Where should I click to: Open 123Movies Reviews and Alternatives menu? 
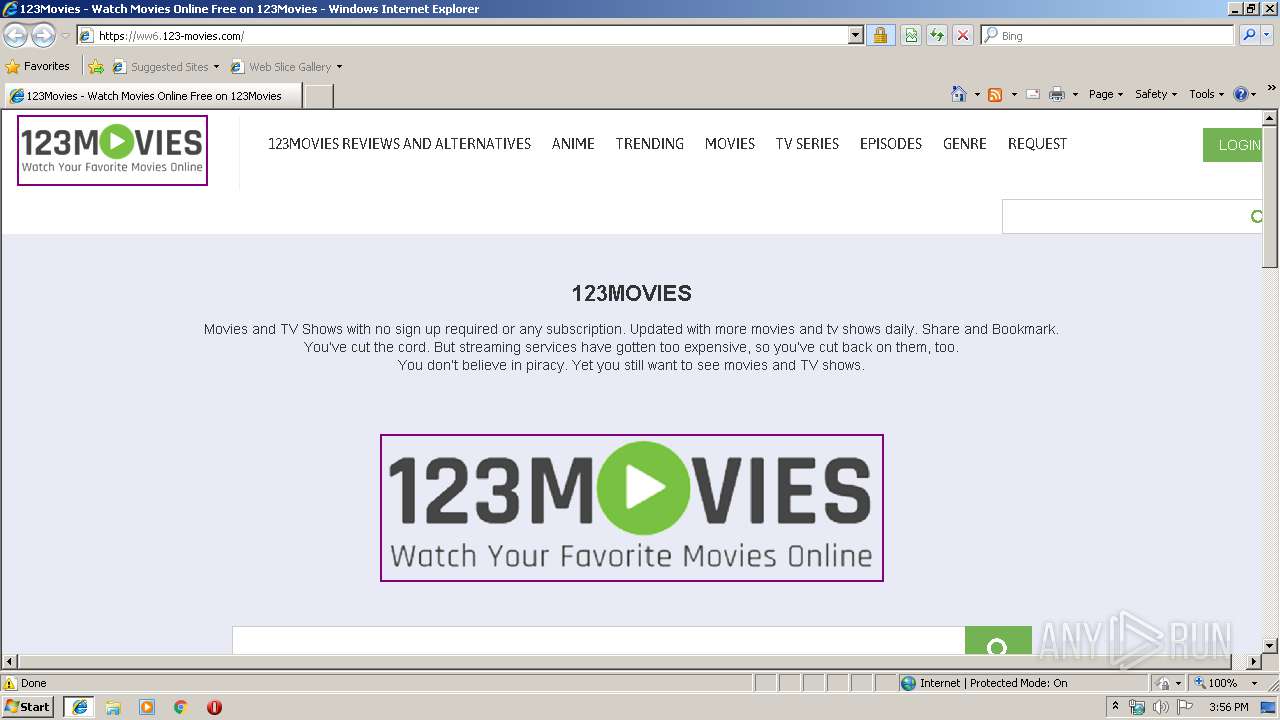(399, 144)
